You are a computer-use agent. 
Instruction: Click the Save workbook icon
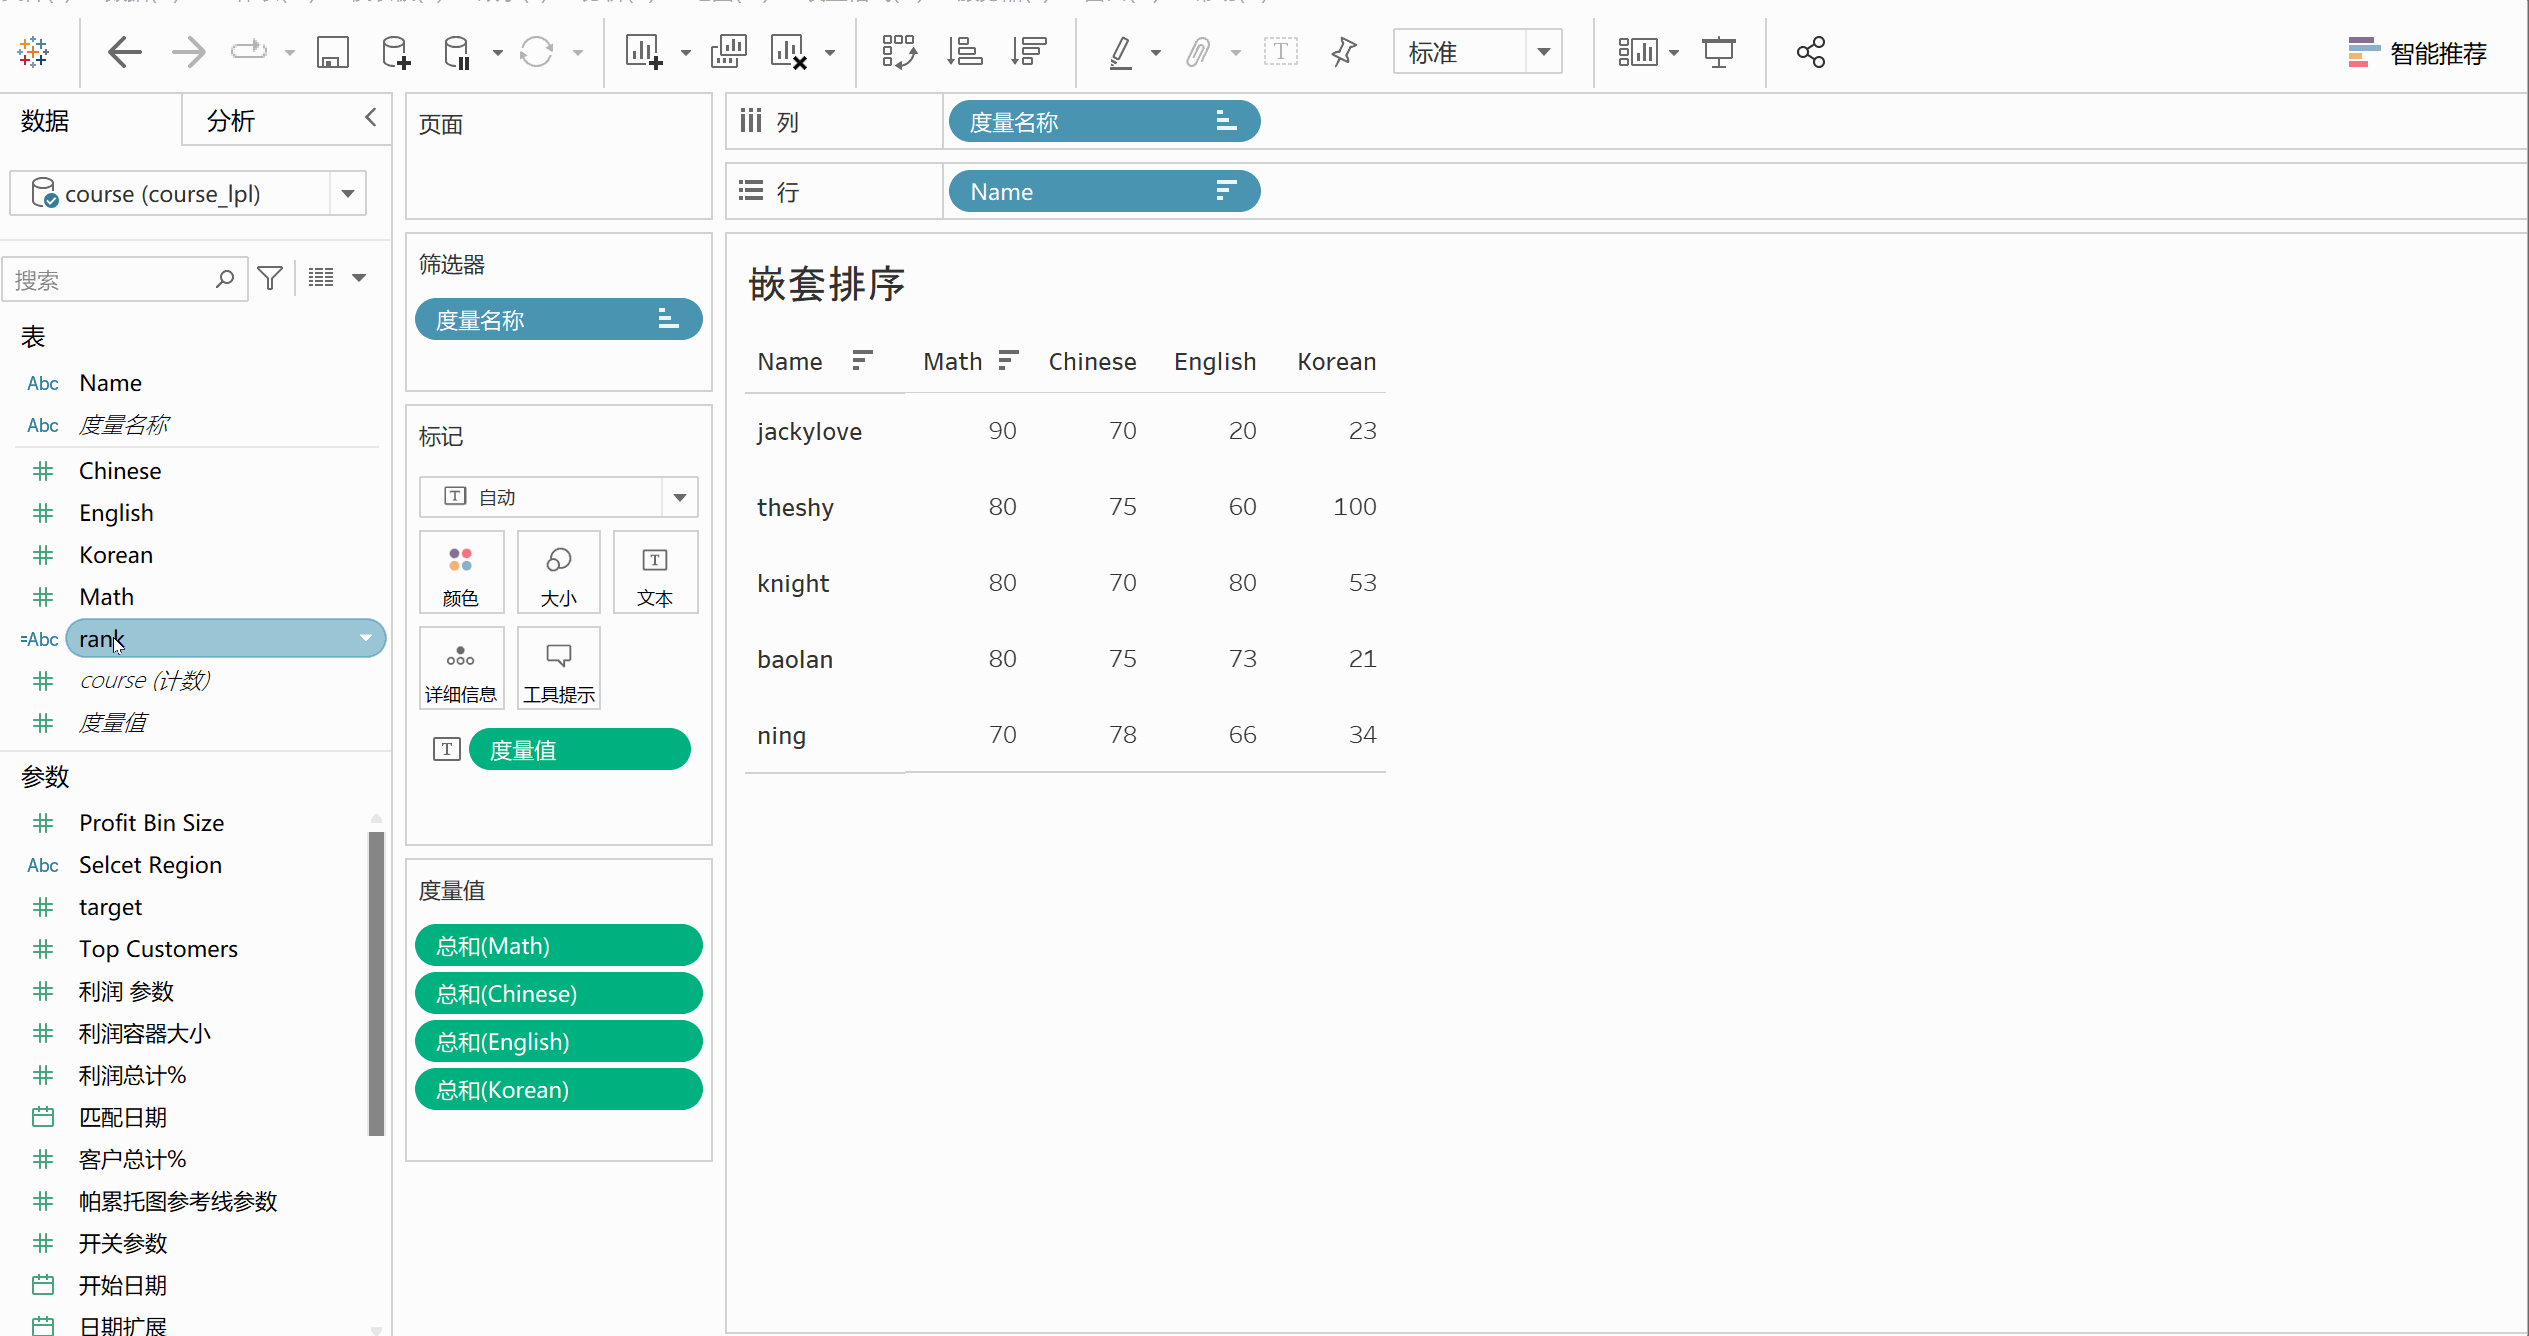pos(332,52)
